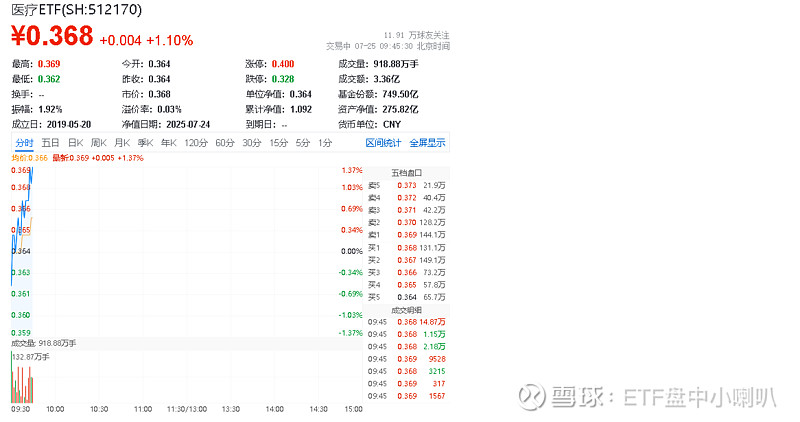Click the 11:30/13:00 time axis label
This screenshot has height=422, width=800.
(187, 409)
